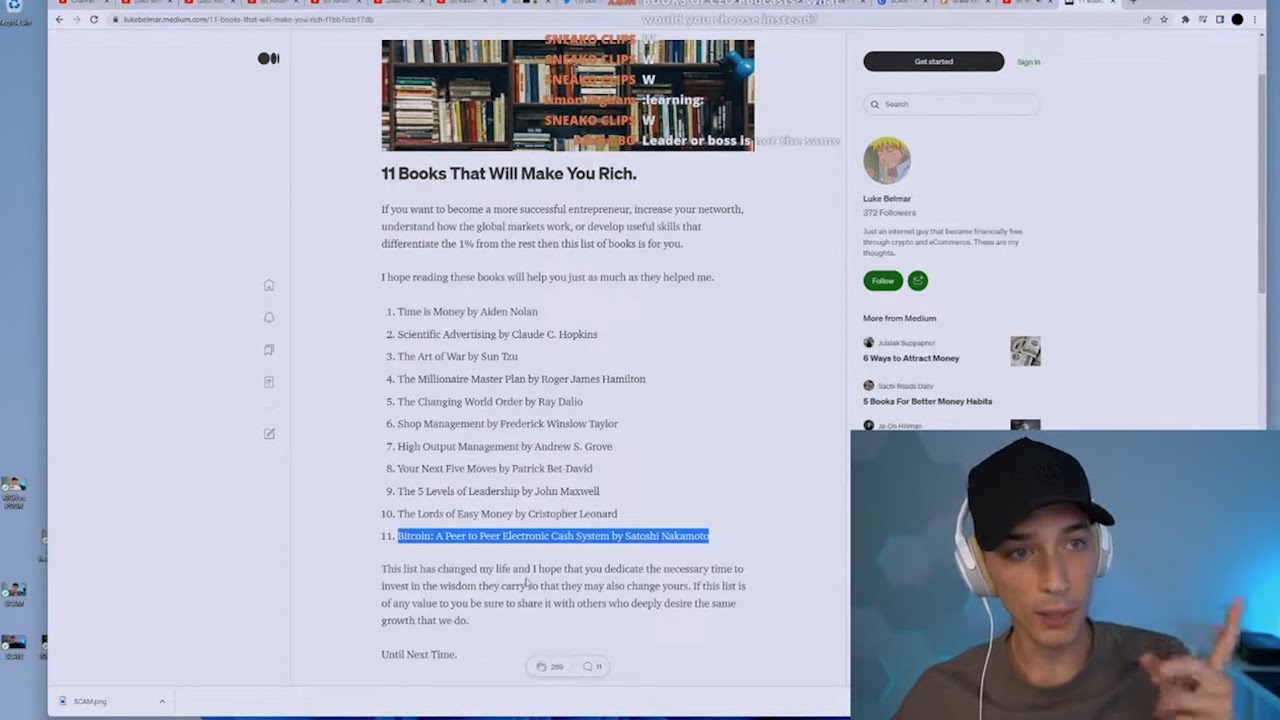Open '5 Books For Better Money Habits' article
1280x720 pixels.
(928, 401)
